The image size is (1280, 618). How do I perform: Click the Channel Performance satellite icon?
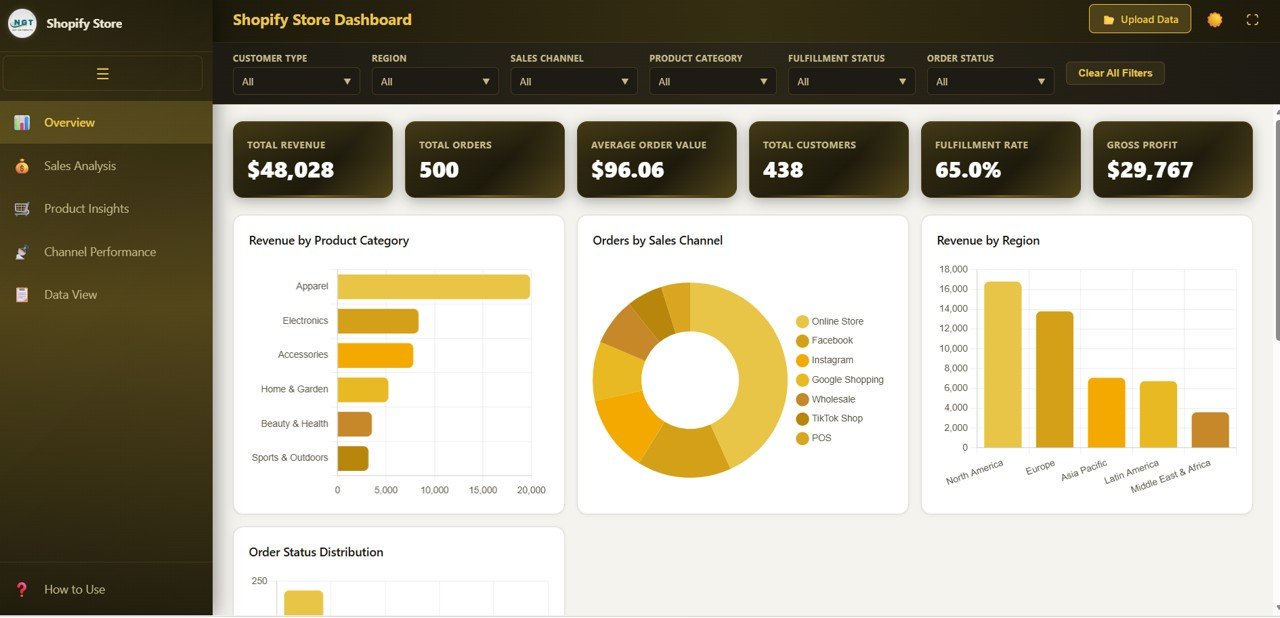point(21,251)
